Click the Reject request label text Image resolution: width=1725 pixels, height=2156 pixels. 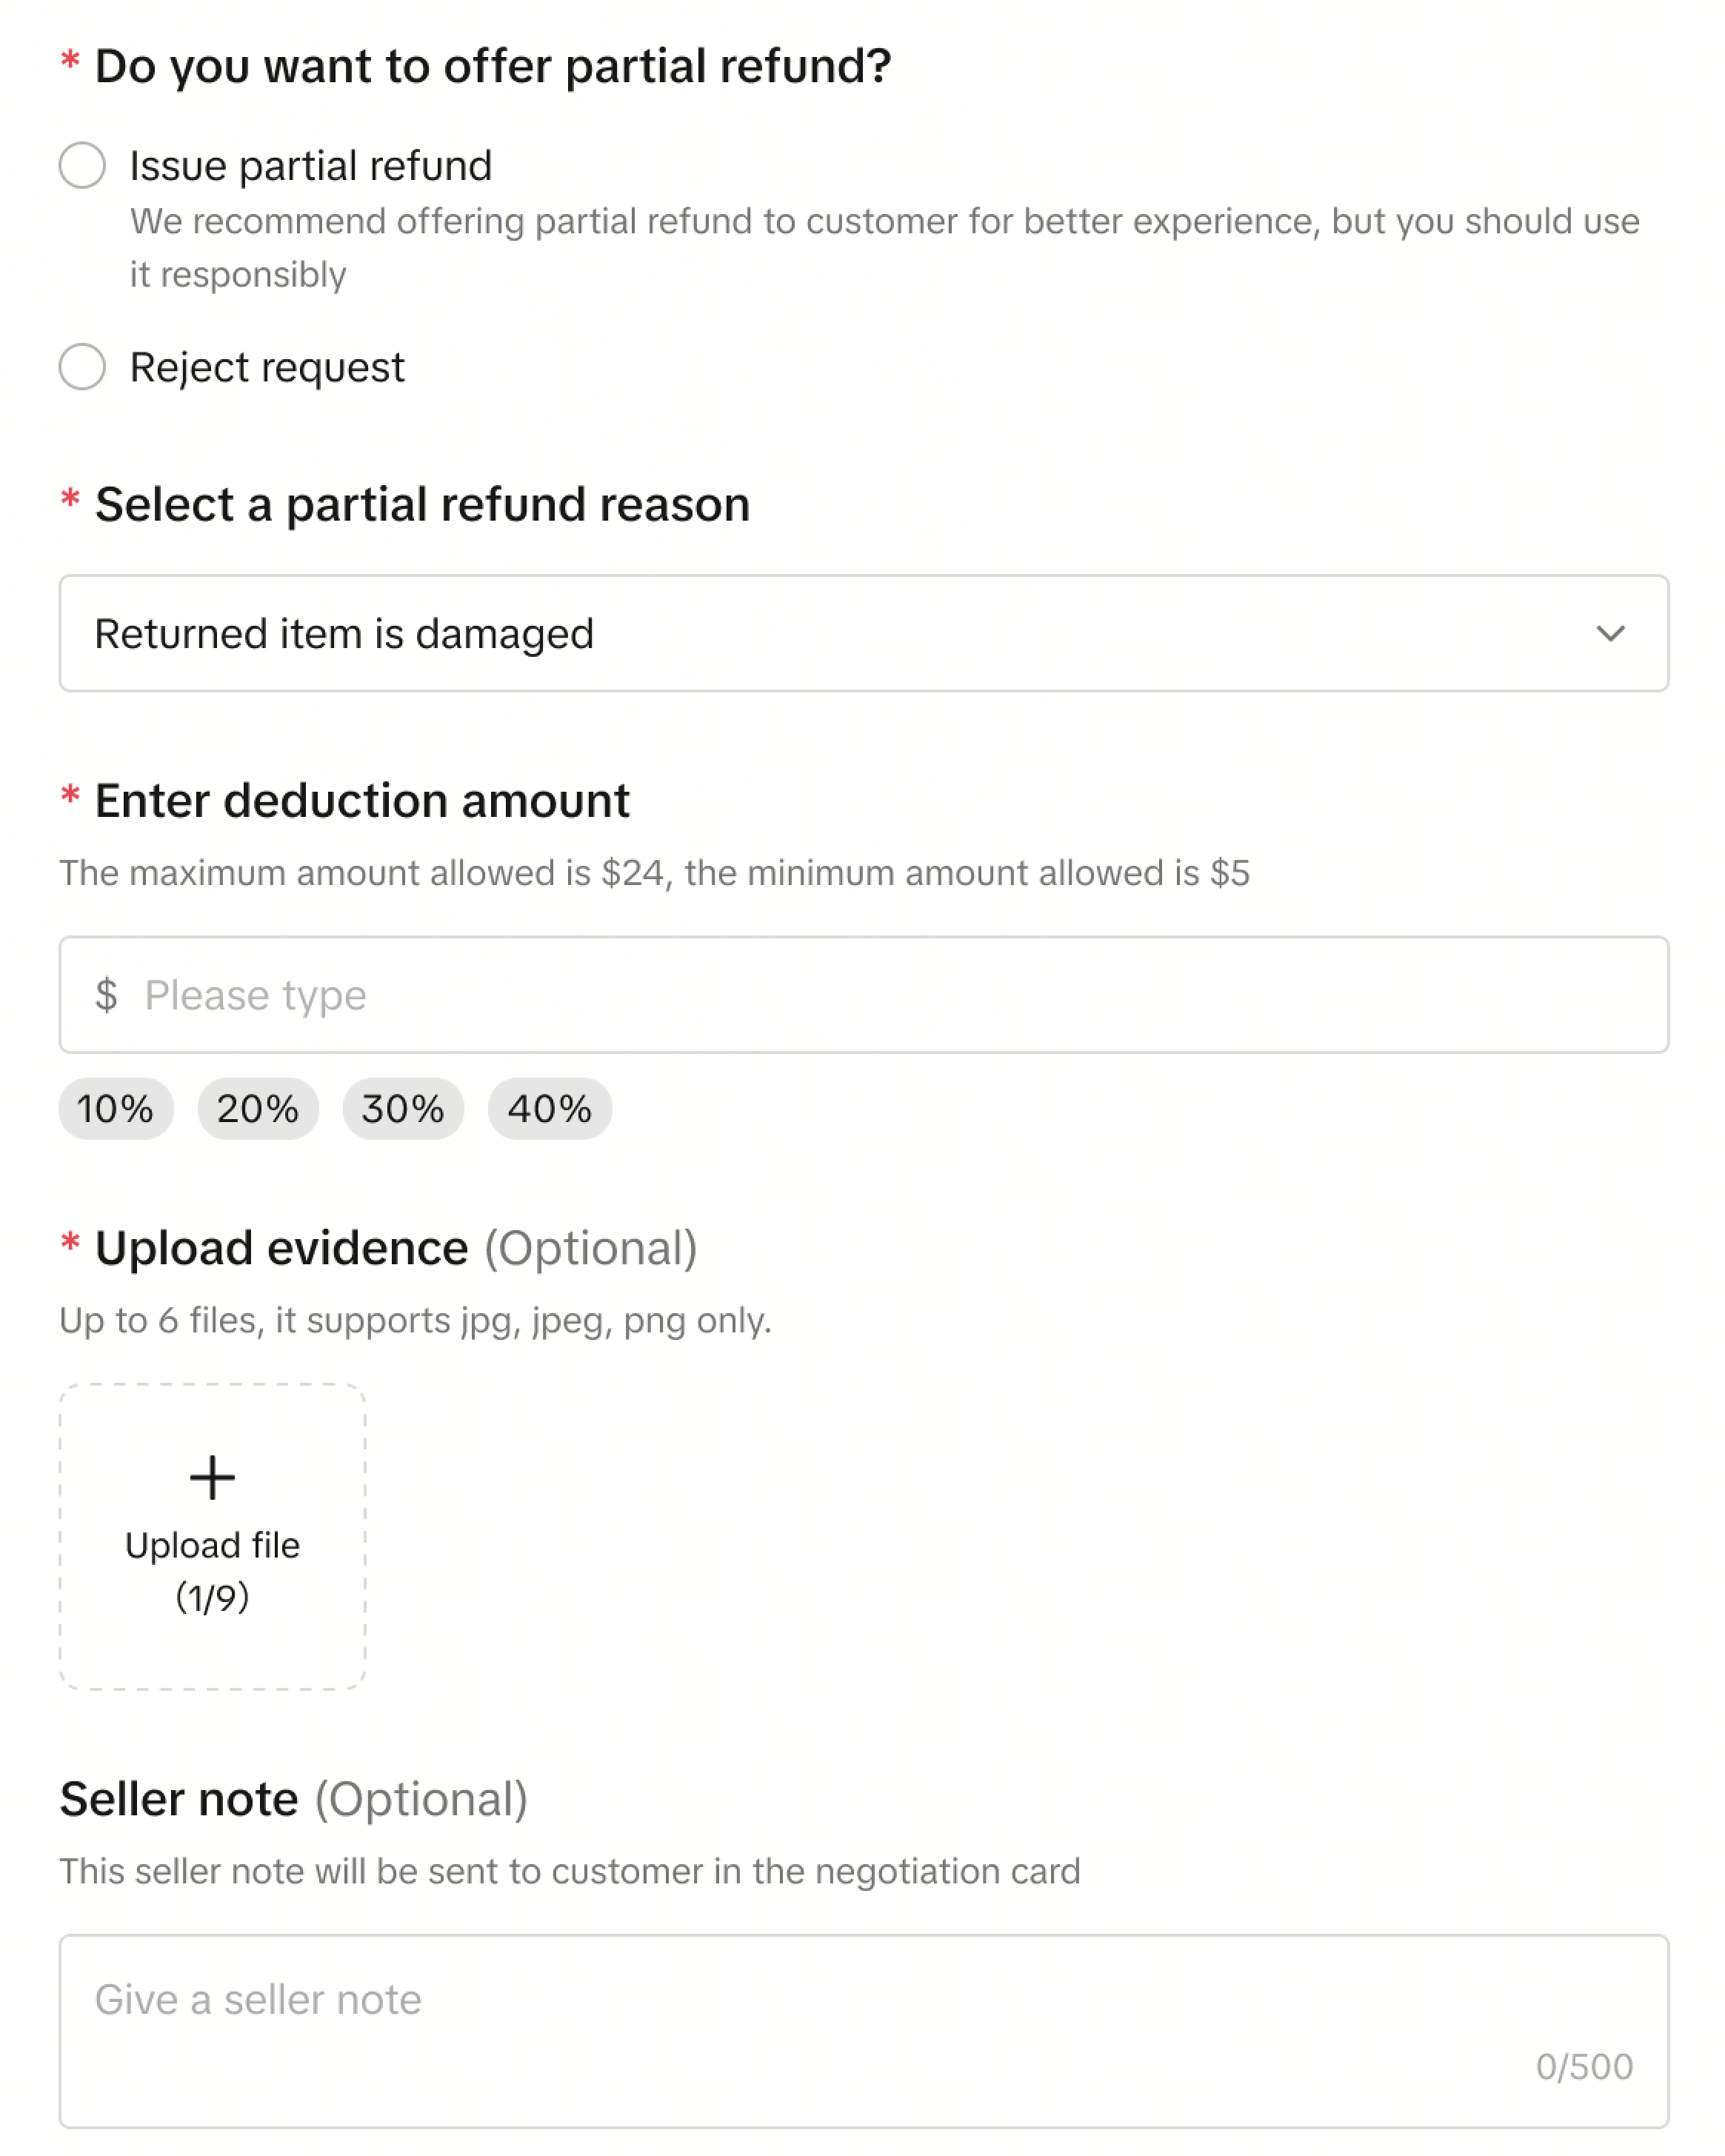click(267, 368)
